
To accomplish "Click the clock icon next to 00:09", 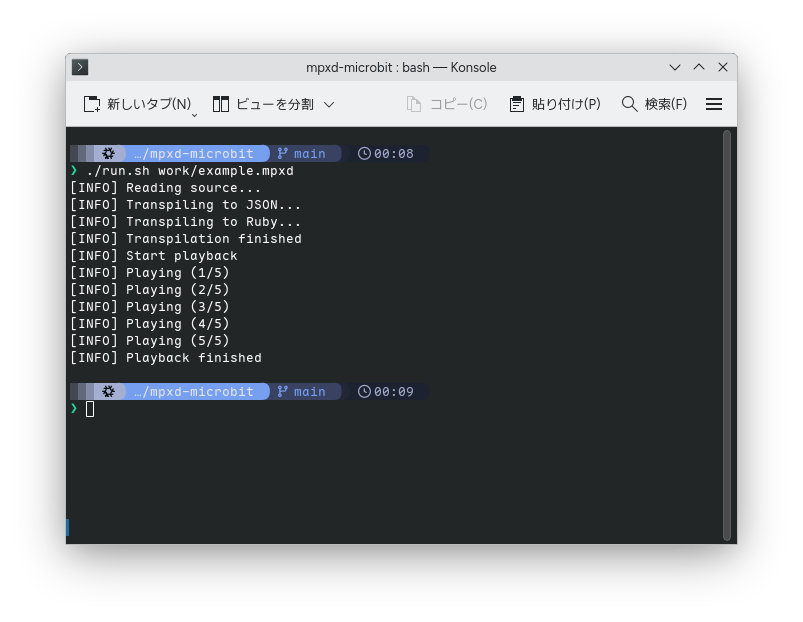I will [364, 392].
